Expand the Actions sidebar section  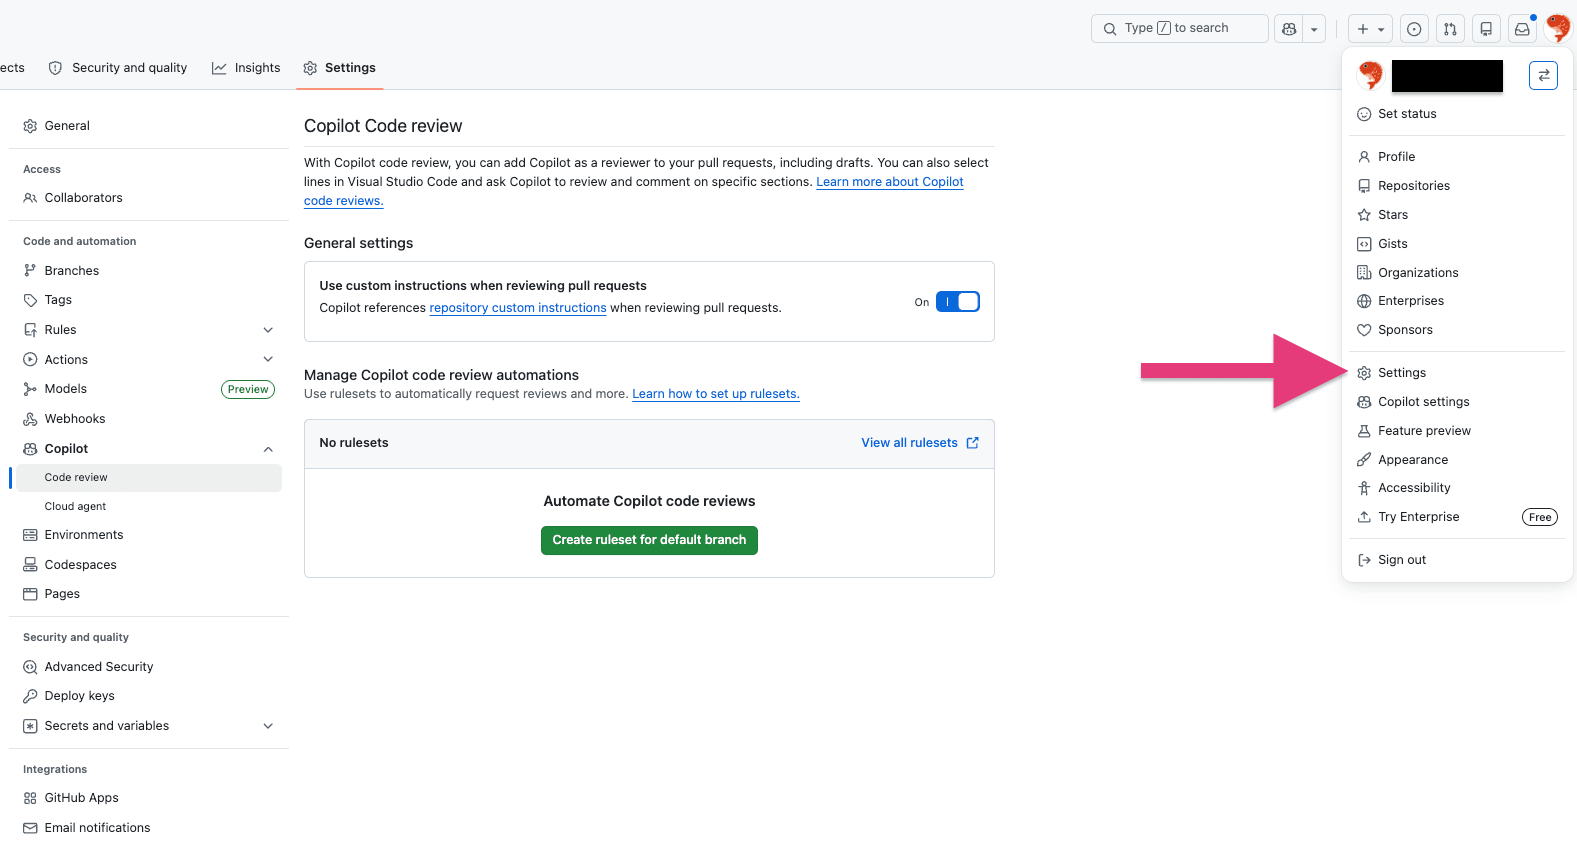268,359
